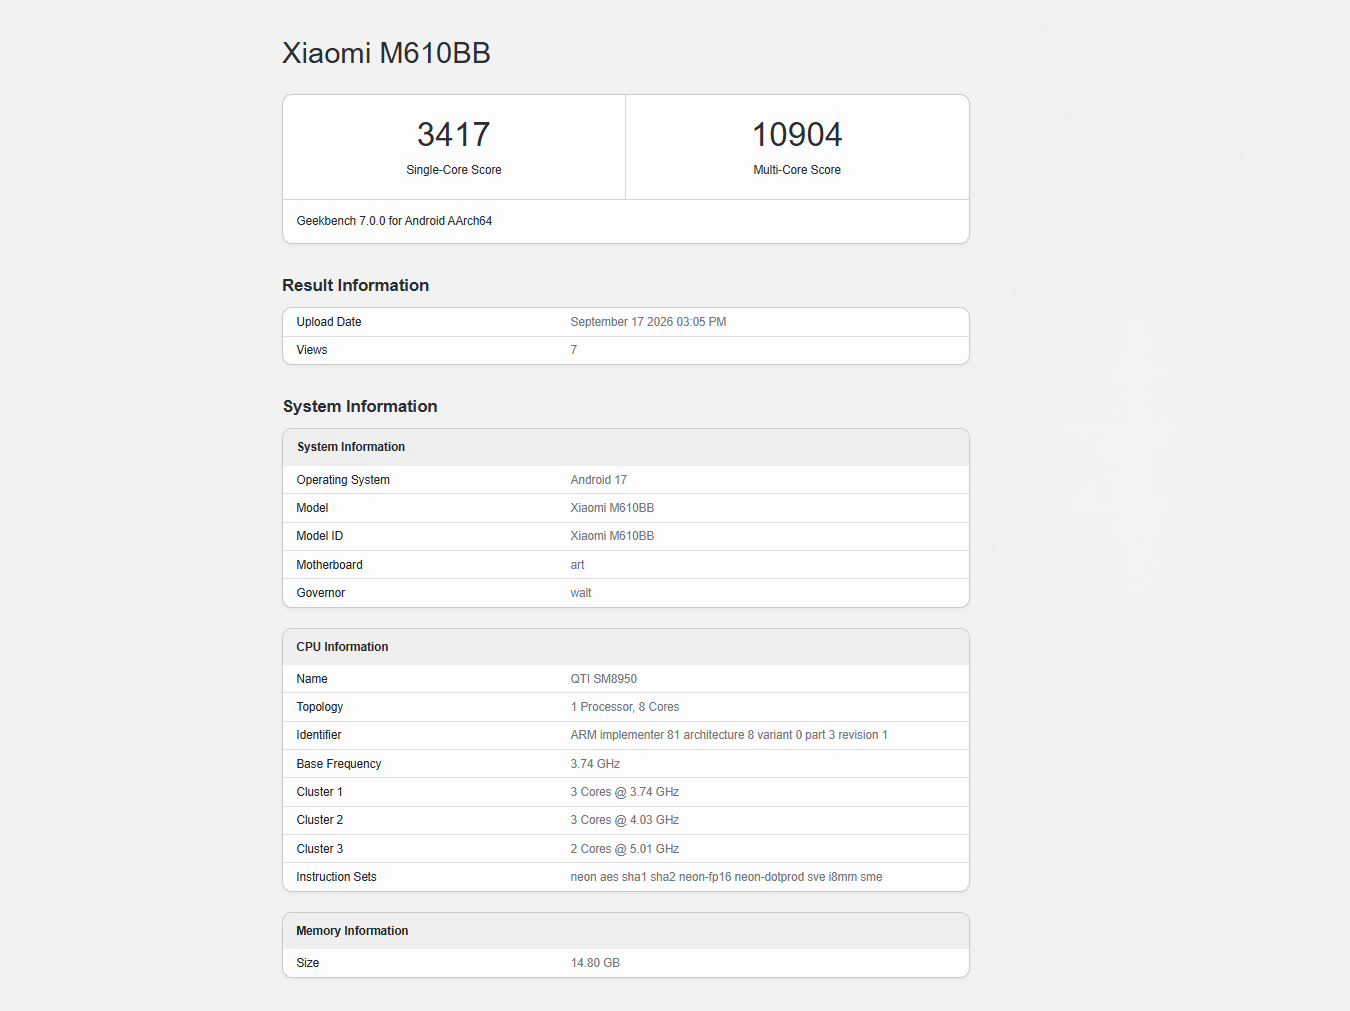Click the Base Frequency label
1350x1011 pixels.
pyautogui.click(x=339, y=764)
